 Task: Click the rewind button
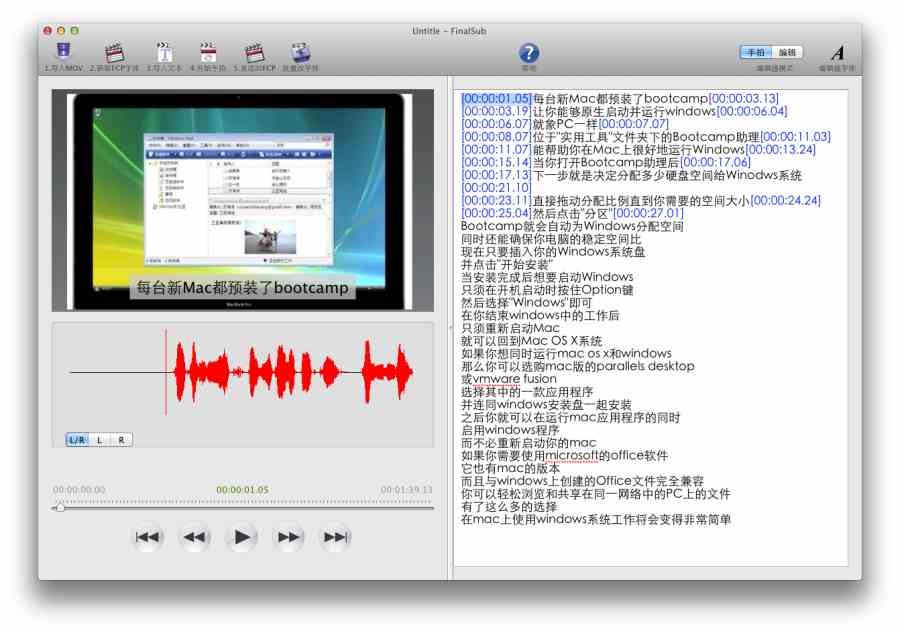pos(194,538)
